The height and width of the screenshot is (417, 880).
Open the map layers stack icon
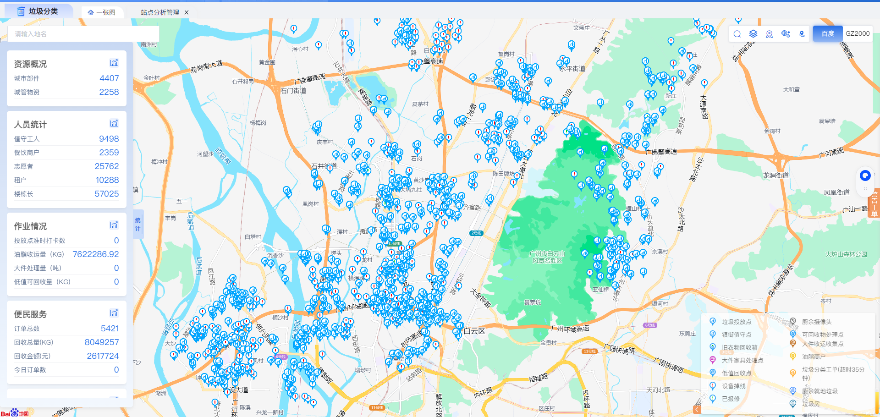pyautogui.click(x=753, y=33)
